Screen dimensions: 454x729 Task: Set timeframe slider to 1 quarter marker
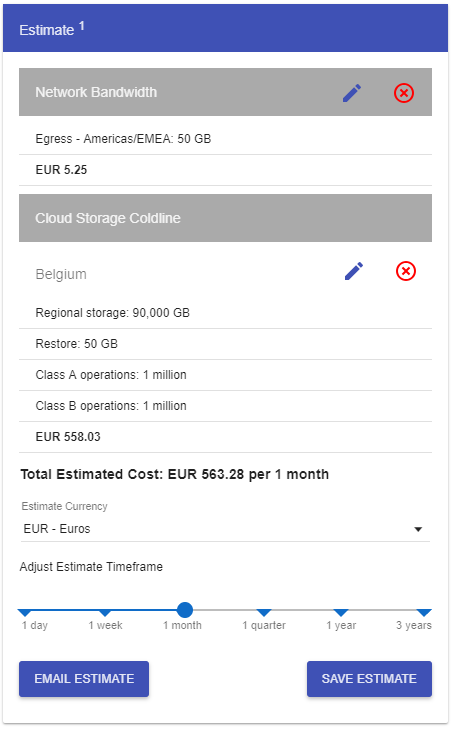[263, 613]
